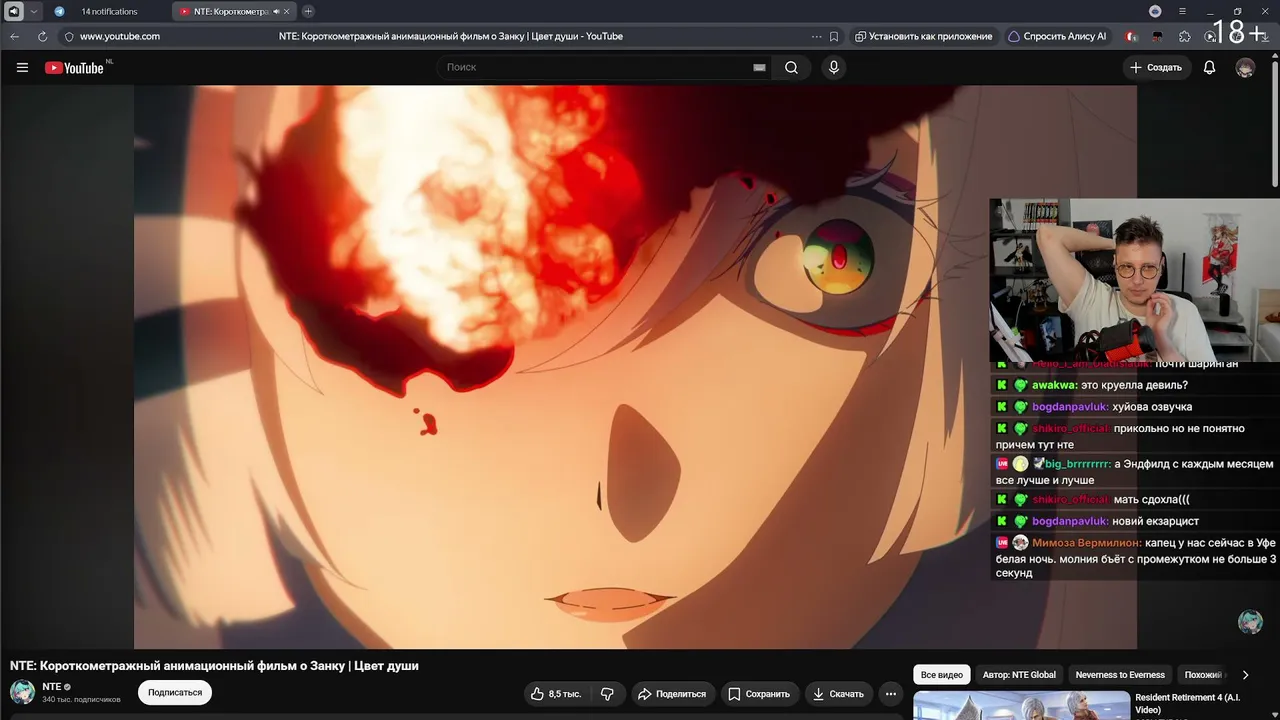Click the video title 'NTE: Короткометражный анимационный фильм'
The height and width of the screenshot is (720, 1280).
(x=214, y=666)
